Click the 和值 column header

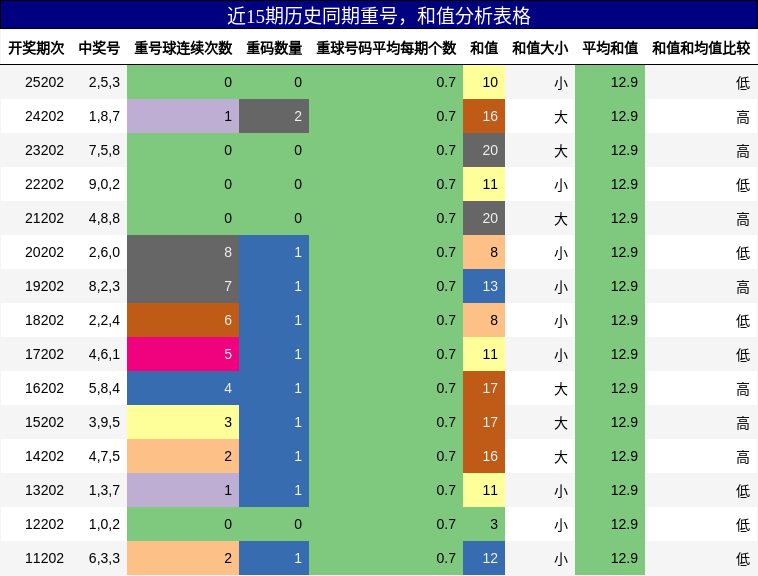click(x=484, y=48)
